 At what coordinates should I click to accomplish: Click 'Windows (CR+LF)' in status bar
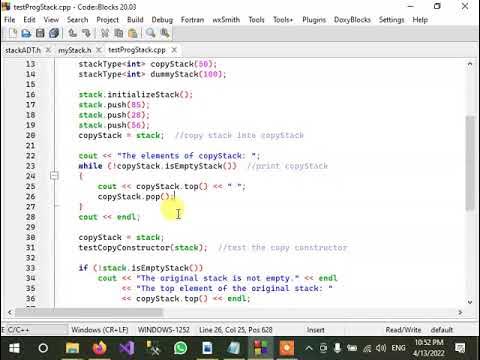(100, 330)
